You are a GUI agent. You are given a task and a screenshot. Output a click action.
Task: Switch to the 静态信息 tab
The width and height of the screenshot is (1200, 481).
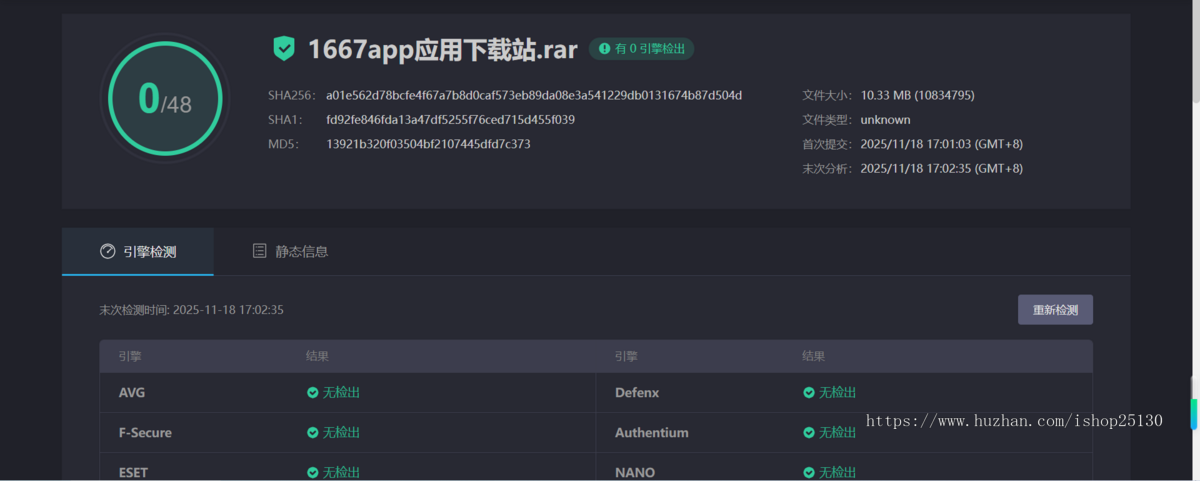(290, 251)
